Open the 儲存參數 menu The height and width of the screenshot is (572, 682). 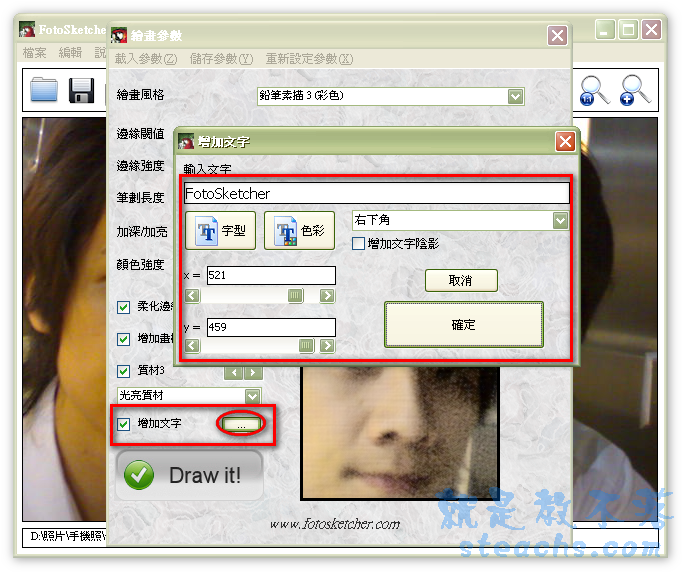pyautogui.click(x=221, y=59)
